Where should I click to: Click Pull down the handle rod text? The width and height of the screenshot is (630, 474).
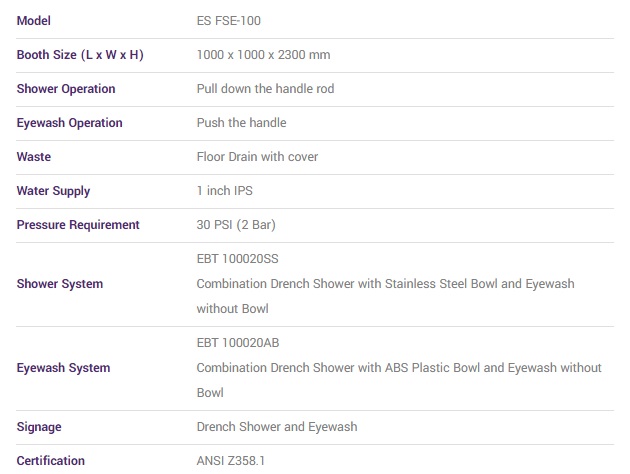point(266,88)
